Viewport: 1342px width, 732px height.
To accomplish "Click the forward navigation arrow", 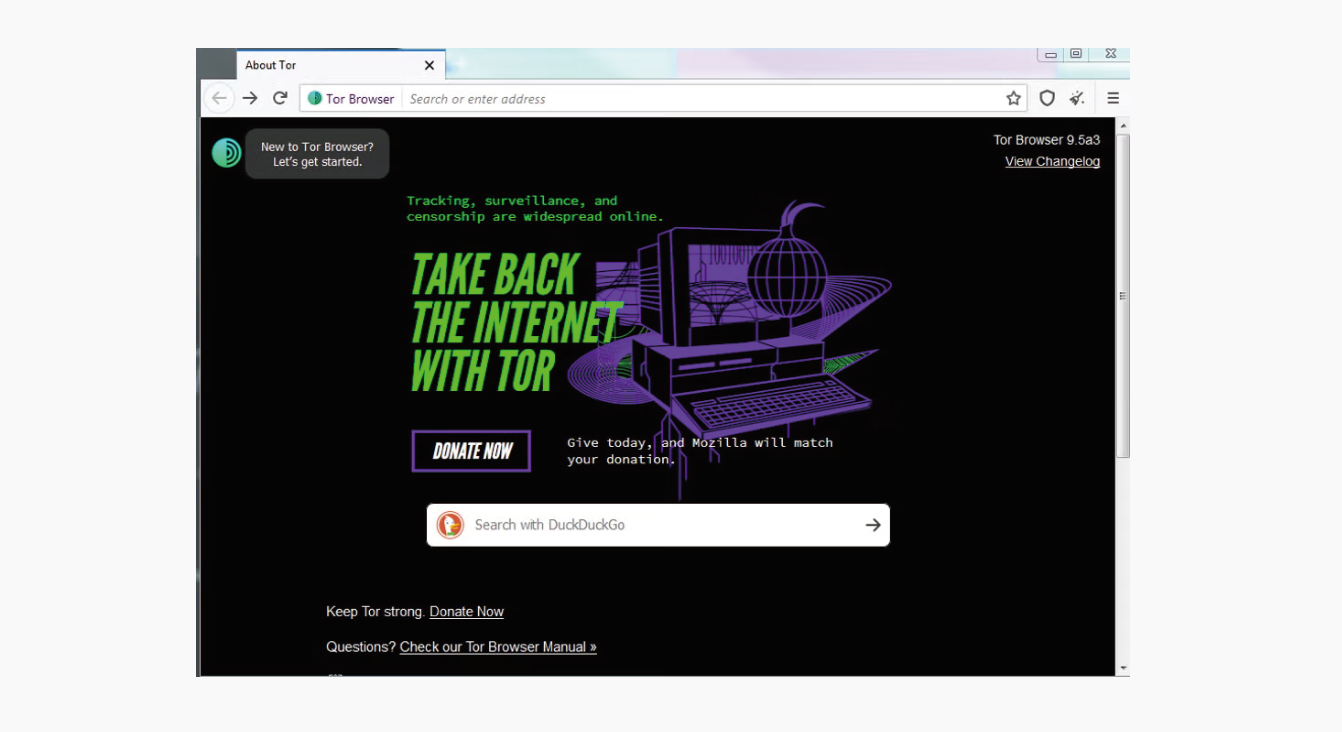I will tap(250, 98).
